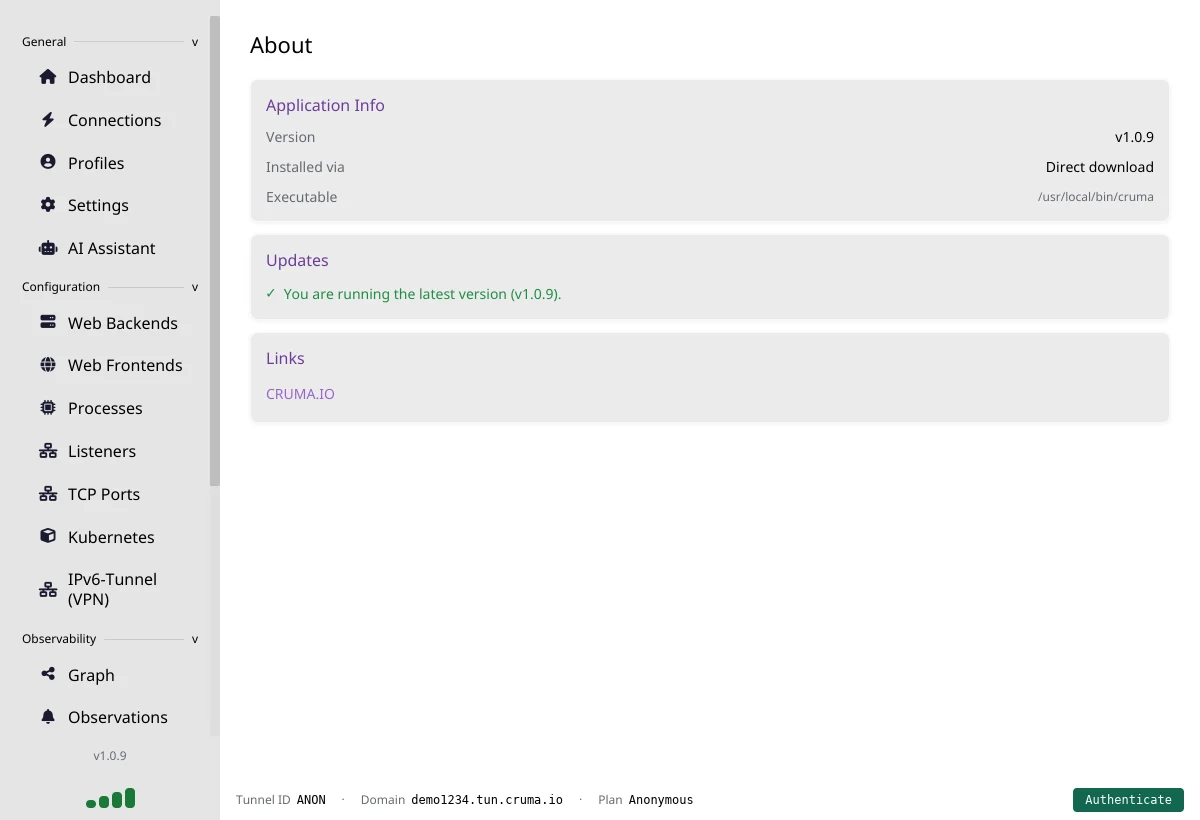Click the Web Frontends globe icon

tap(48, 365)
